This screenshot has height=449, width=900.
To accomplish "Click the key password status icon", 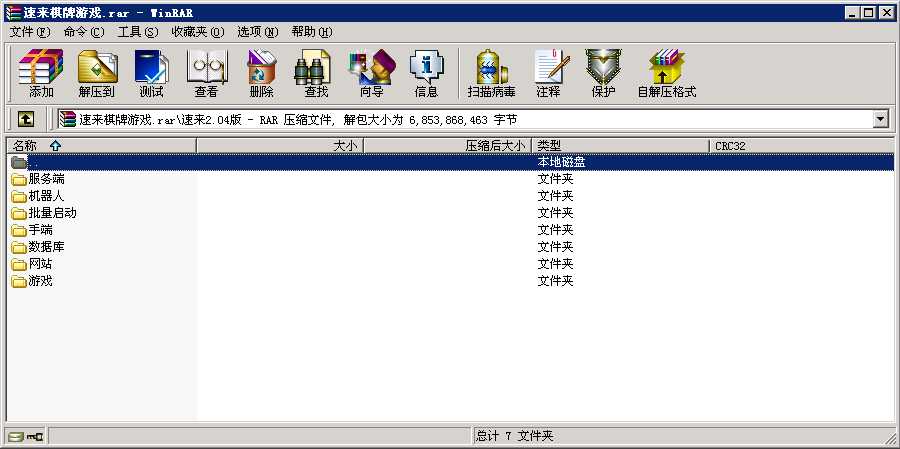I will (35, 437).
